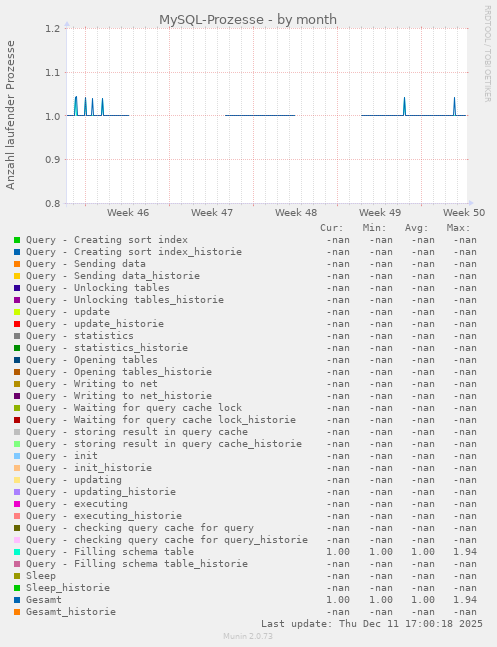Viewport: 497px width, 647px height.
Task: Click the orange swatch for Sending data
Action: click(17, 264)
